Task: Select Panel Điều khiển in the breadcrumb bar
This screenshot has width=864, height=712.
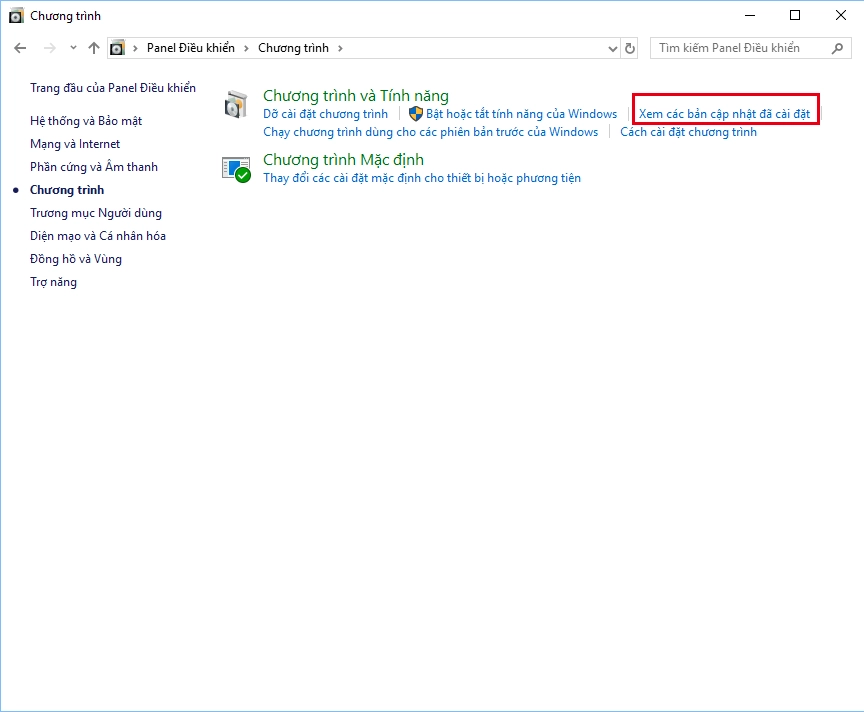Action: pyautogui.click(x=192, y=47)
